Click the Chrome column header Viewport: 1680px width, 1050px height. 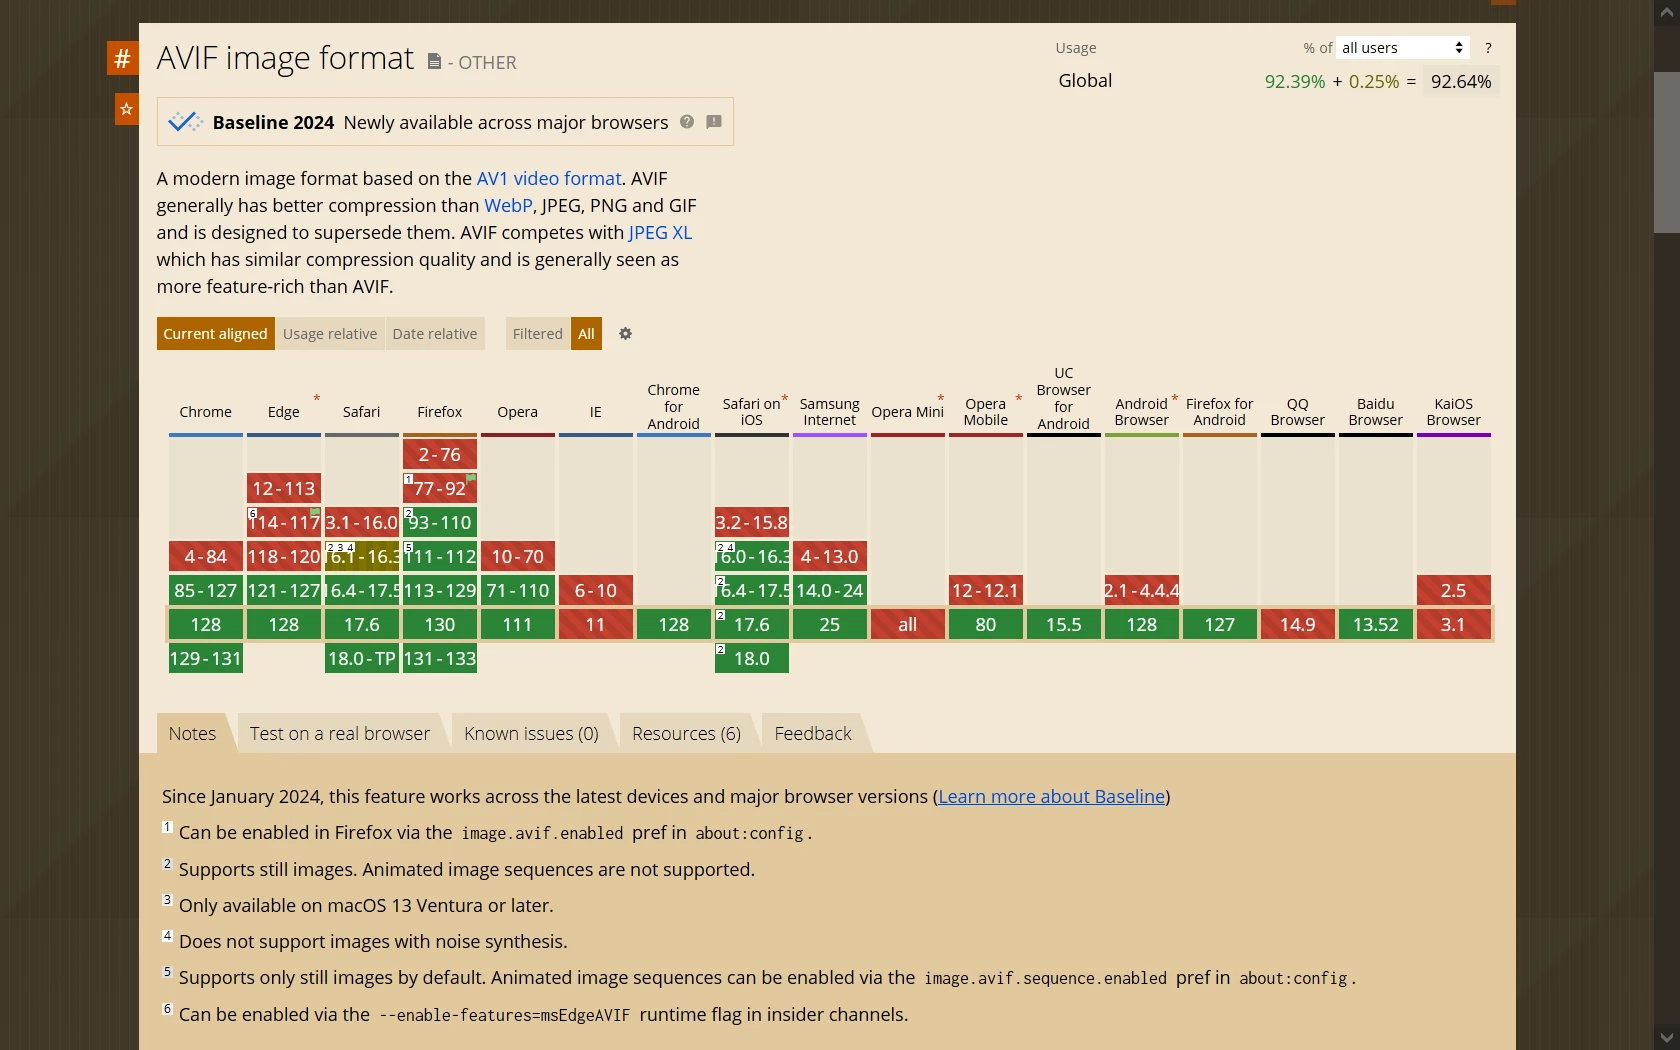(x=206, y=412)
